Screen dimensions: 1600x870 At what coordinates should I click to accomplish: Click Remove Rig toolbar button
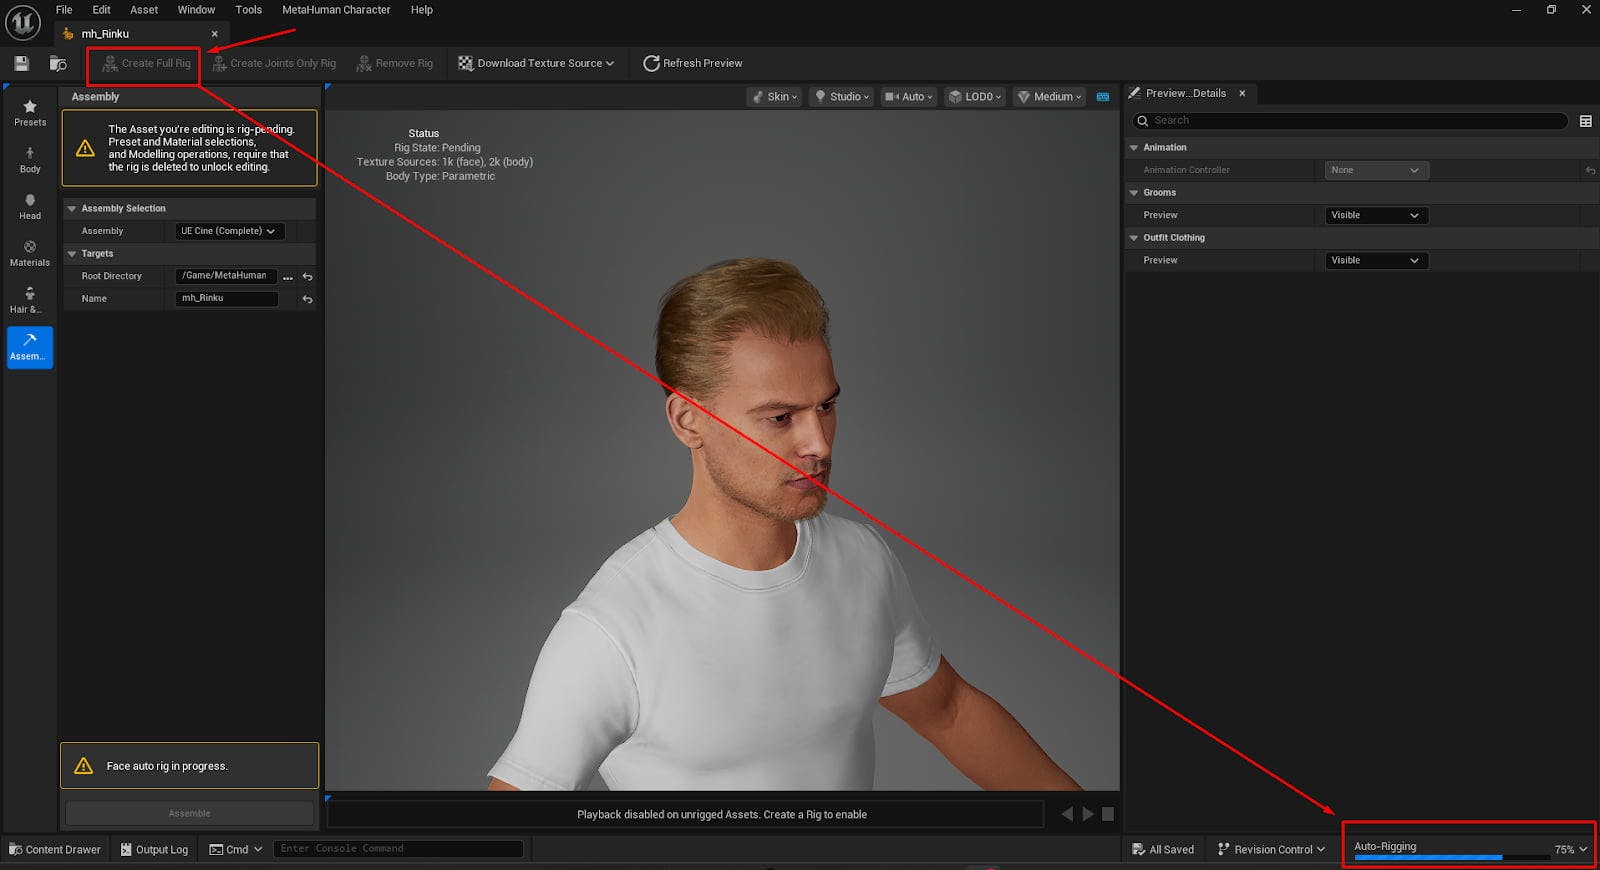(395, 63)
